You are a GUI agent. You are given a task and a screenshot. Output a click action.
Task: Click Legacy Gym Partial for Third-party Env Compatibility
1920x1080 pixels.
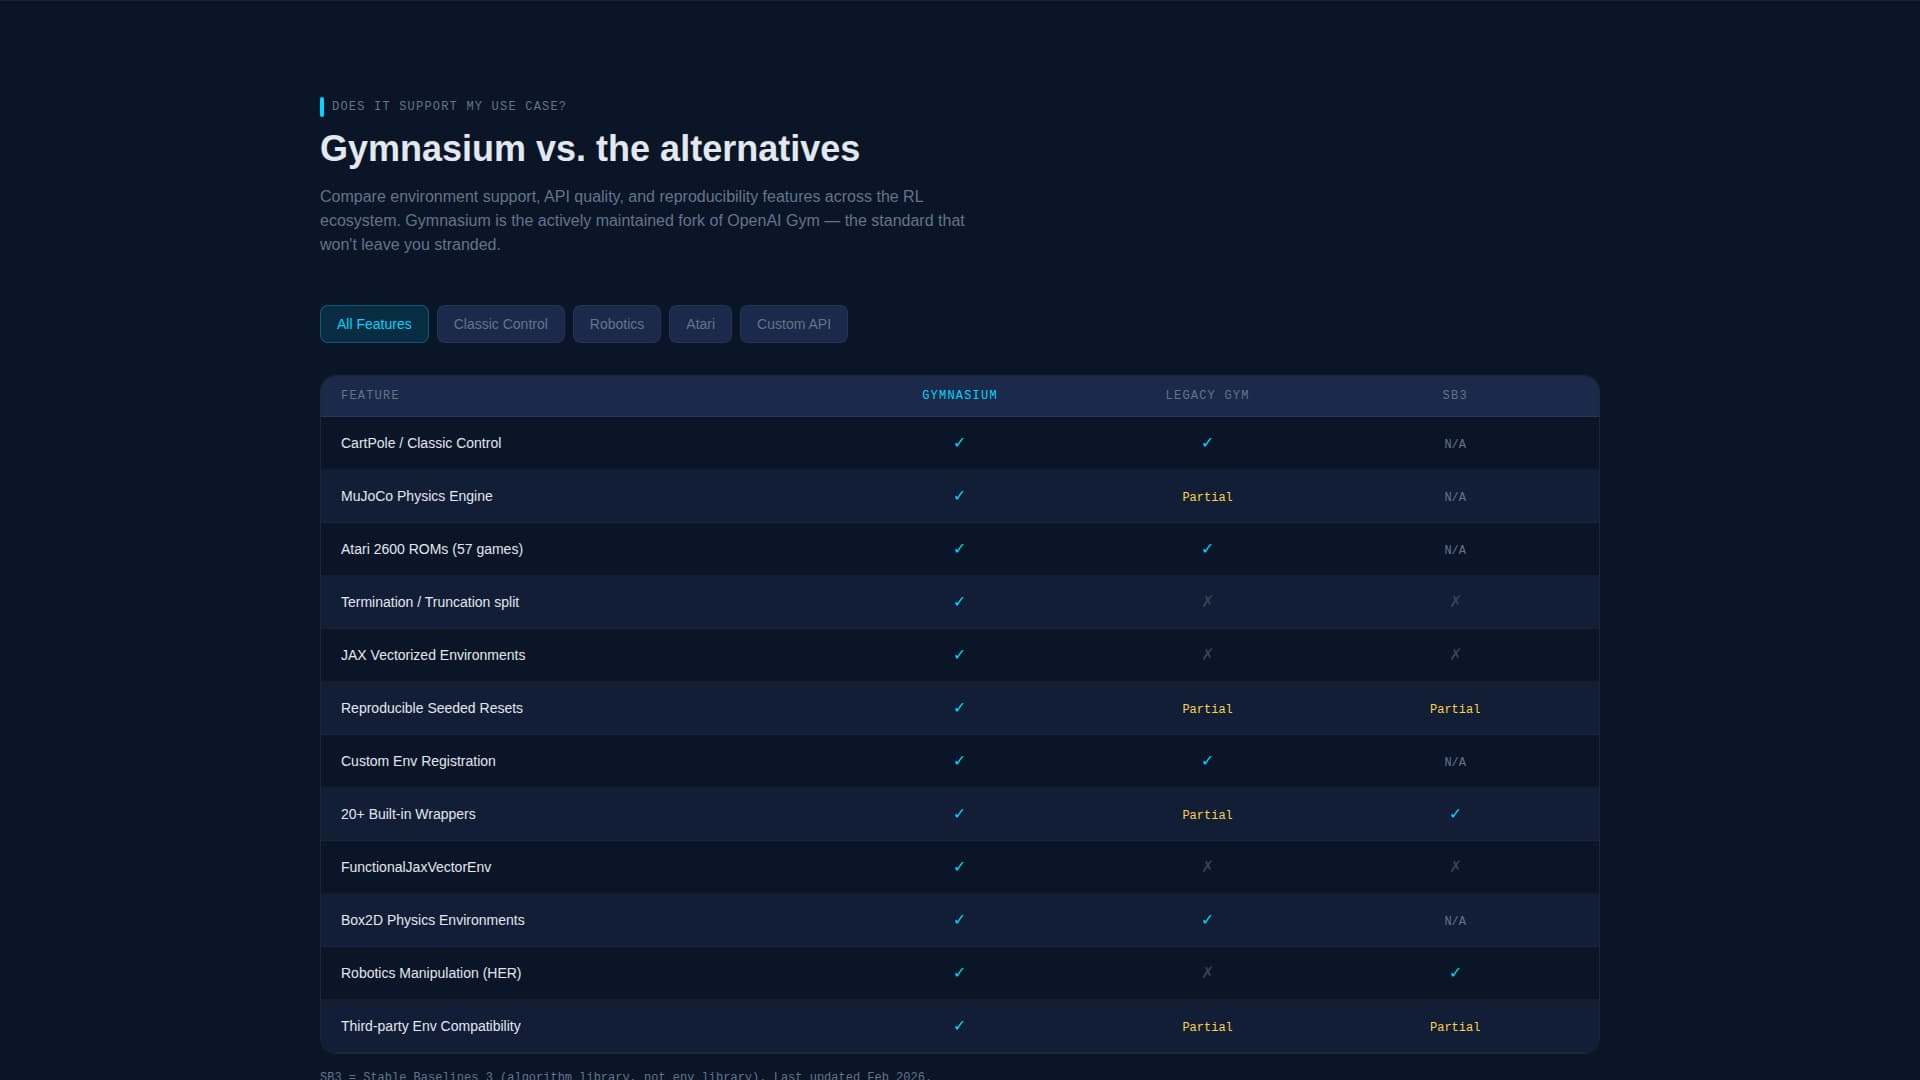tap(1207, 1027)
